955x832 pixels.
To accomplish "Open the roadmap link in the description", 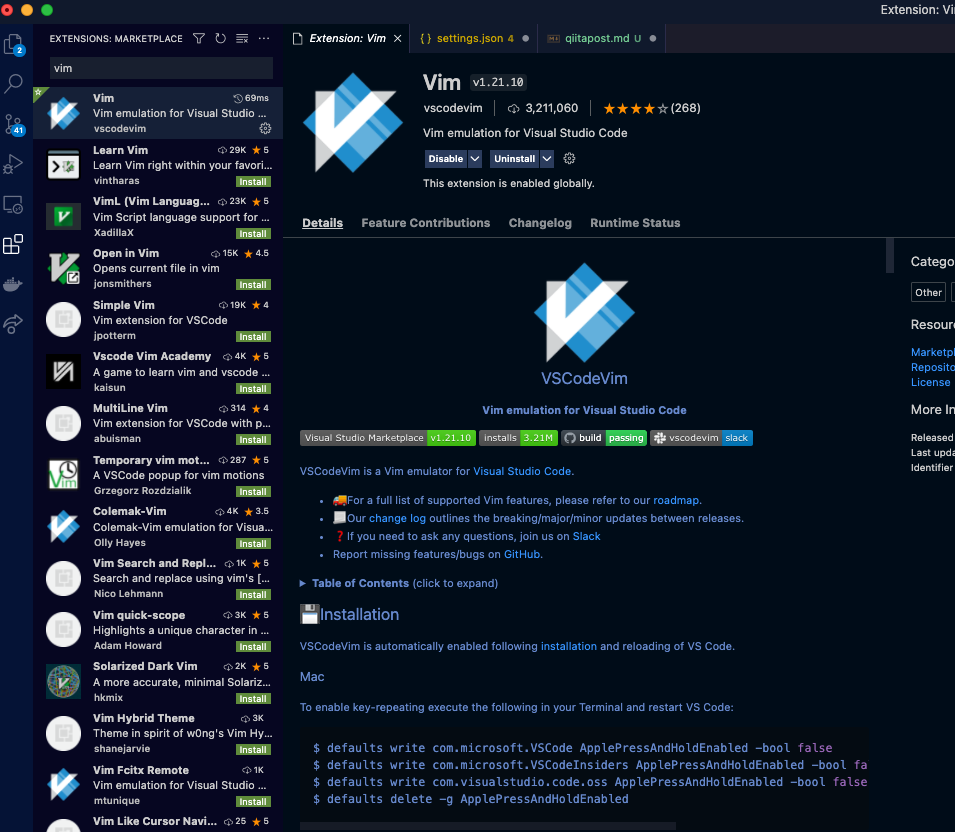I will coord(676,501).
